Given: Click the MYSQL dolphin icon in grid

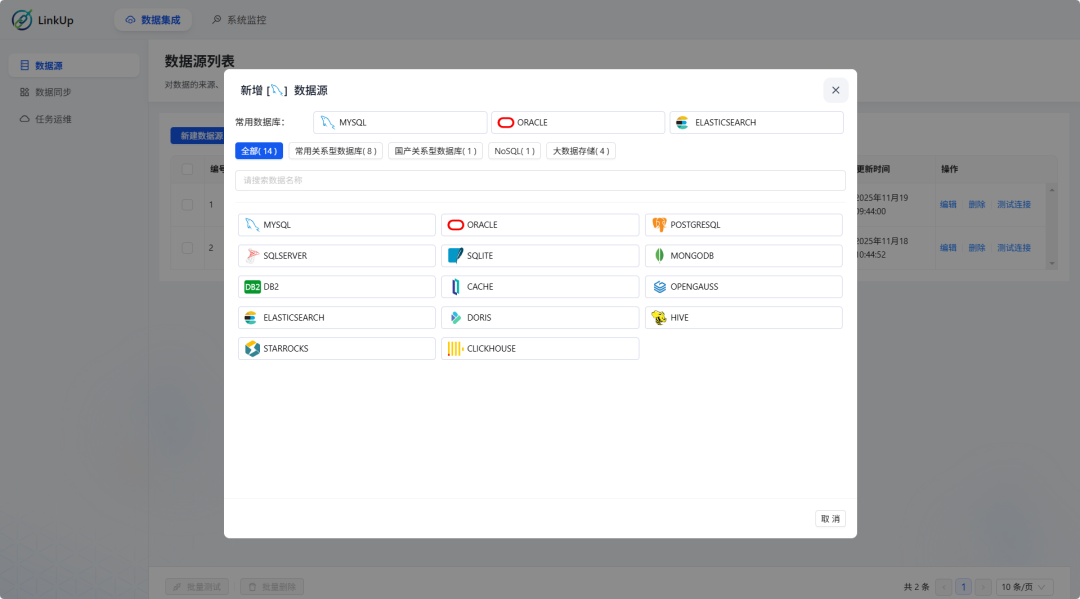Looking at the screenshot, I should click(x=252, y=225).
